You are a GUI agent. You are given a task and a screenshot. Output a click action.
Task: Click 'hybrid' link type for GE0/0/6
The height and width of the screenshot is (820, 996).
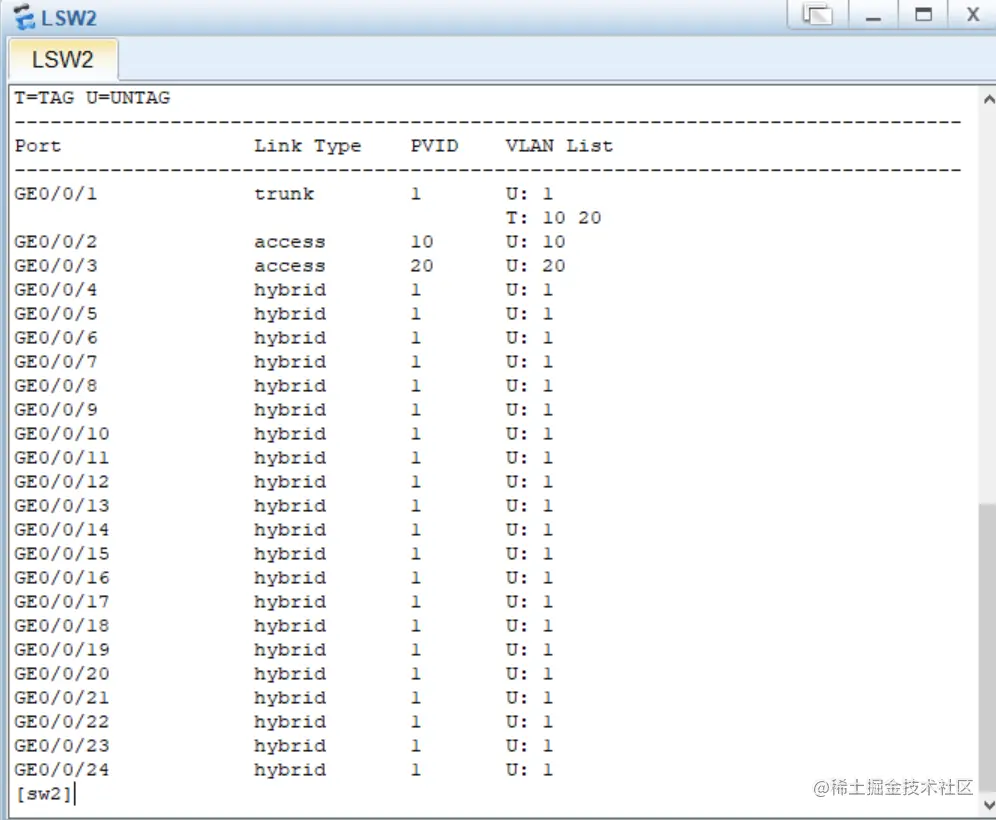coord(290,339)
